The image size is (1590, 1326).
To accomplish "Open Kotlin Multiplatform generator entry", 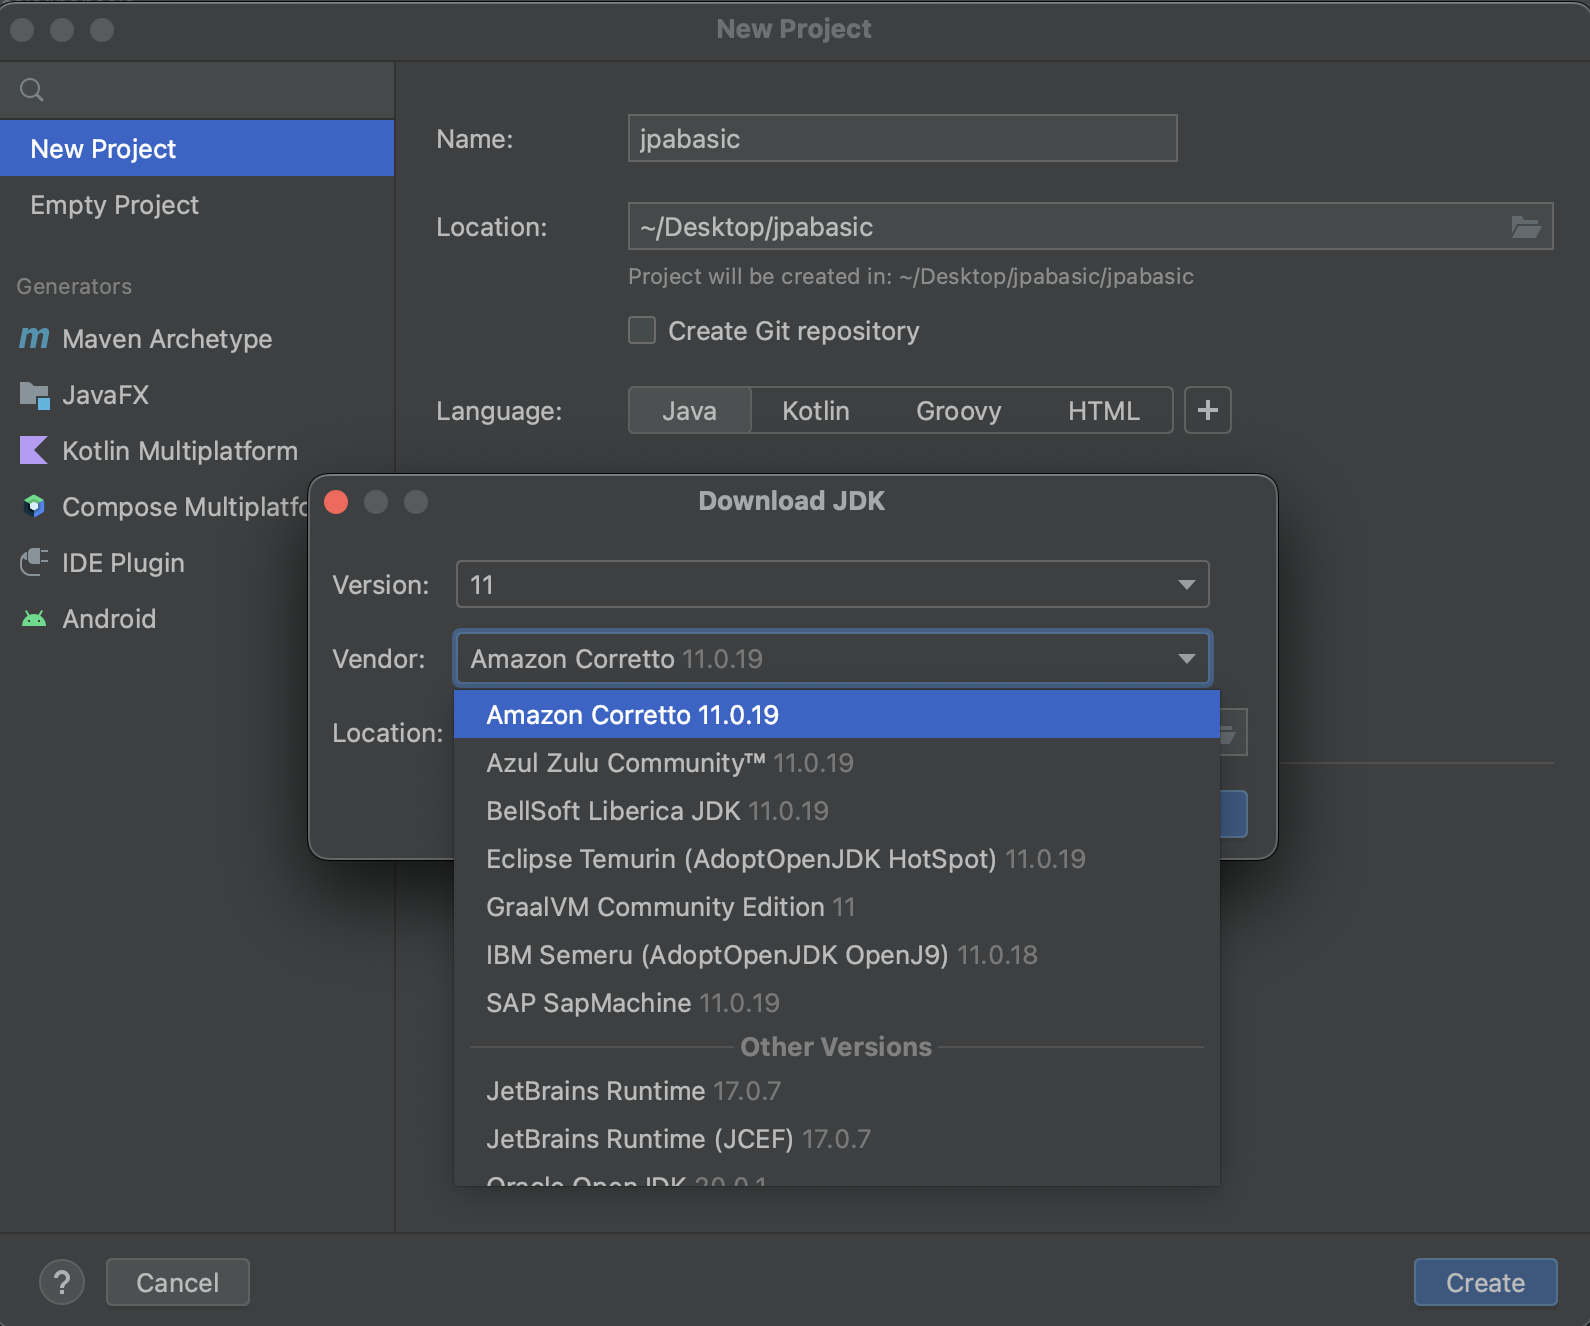I will (x=197, y=451).
